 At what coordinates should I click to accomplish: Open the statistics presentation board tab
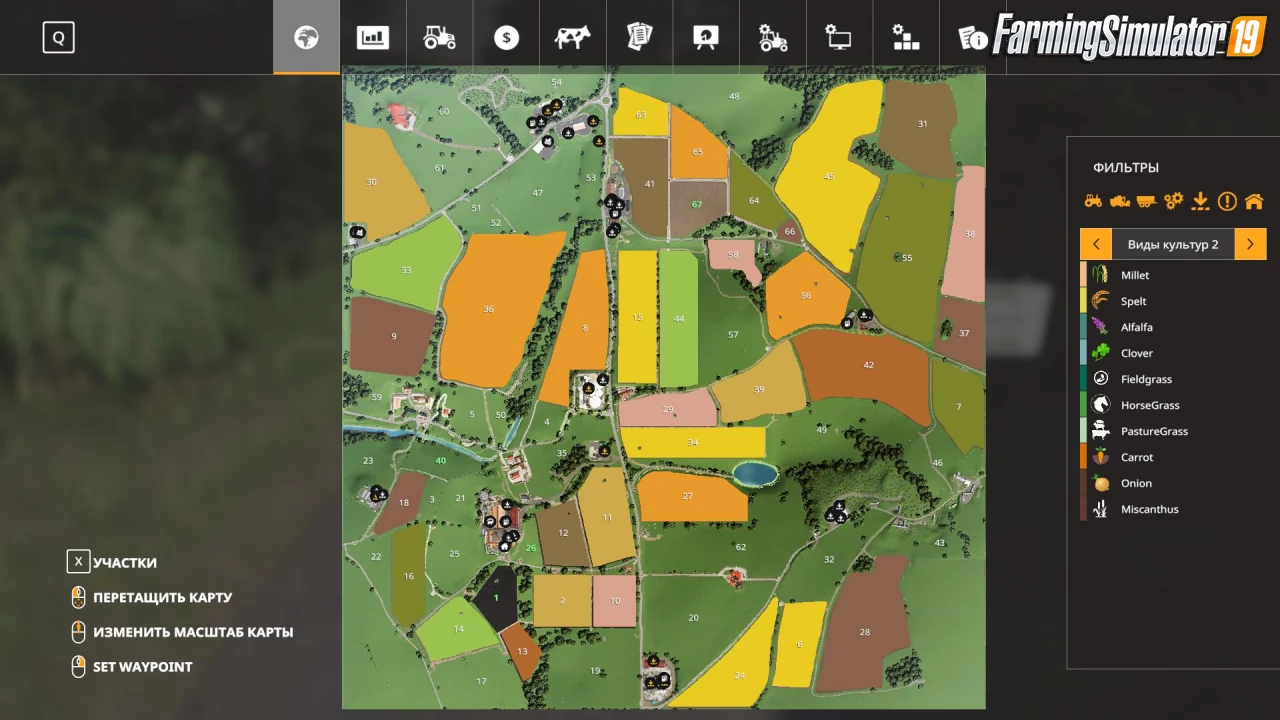click(706, 38)
